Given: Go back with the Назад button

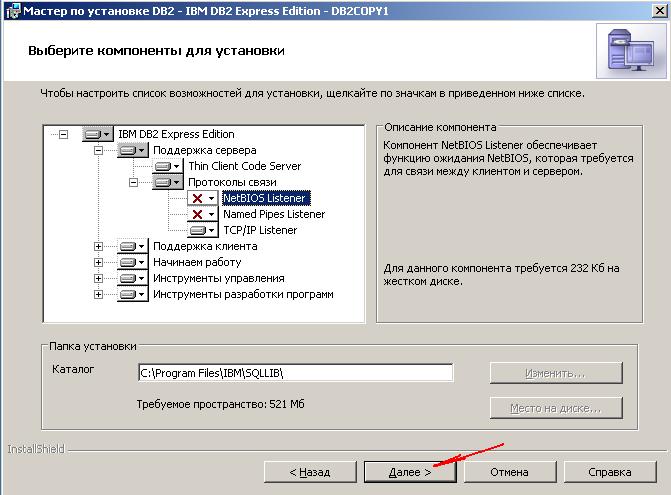Looking at the screenshot, I should tap(310, 472).
